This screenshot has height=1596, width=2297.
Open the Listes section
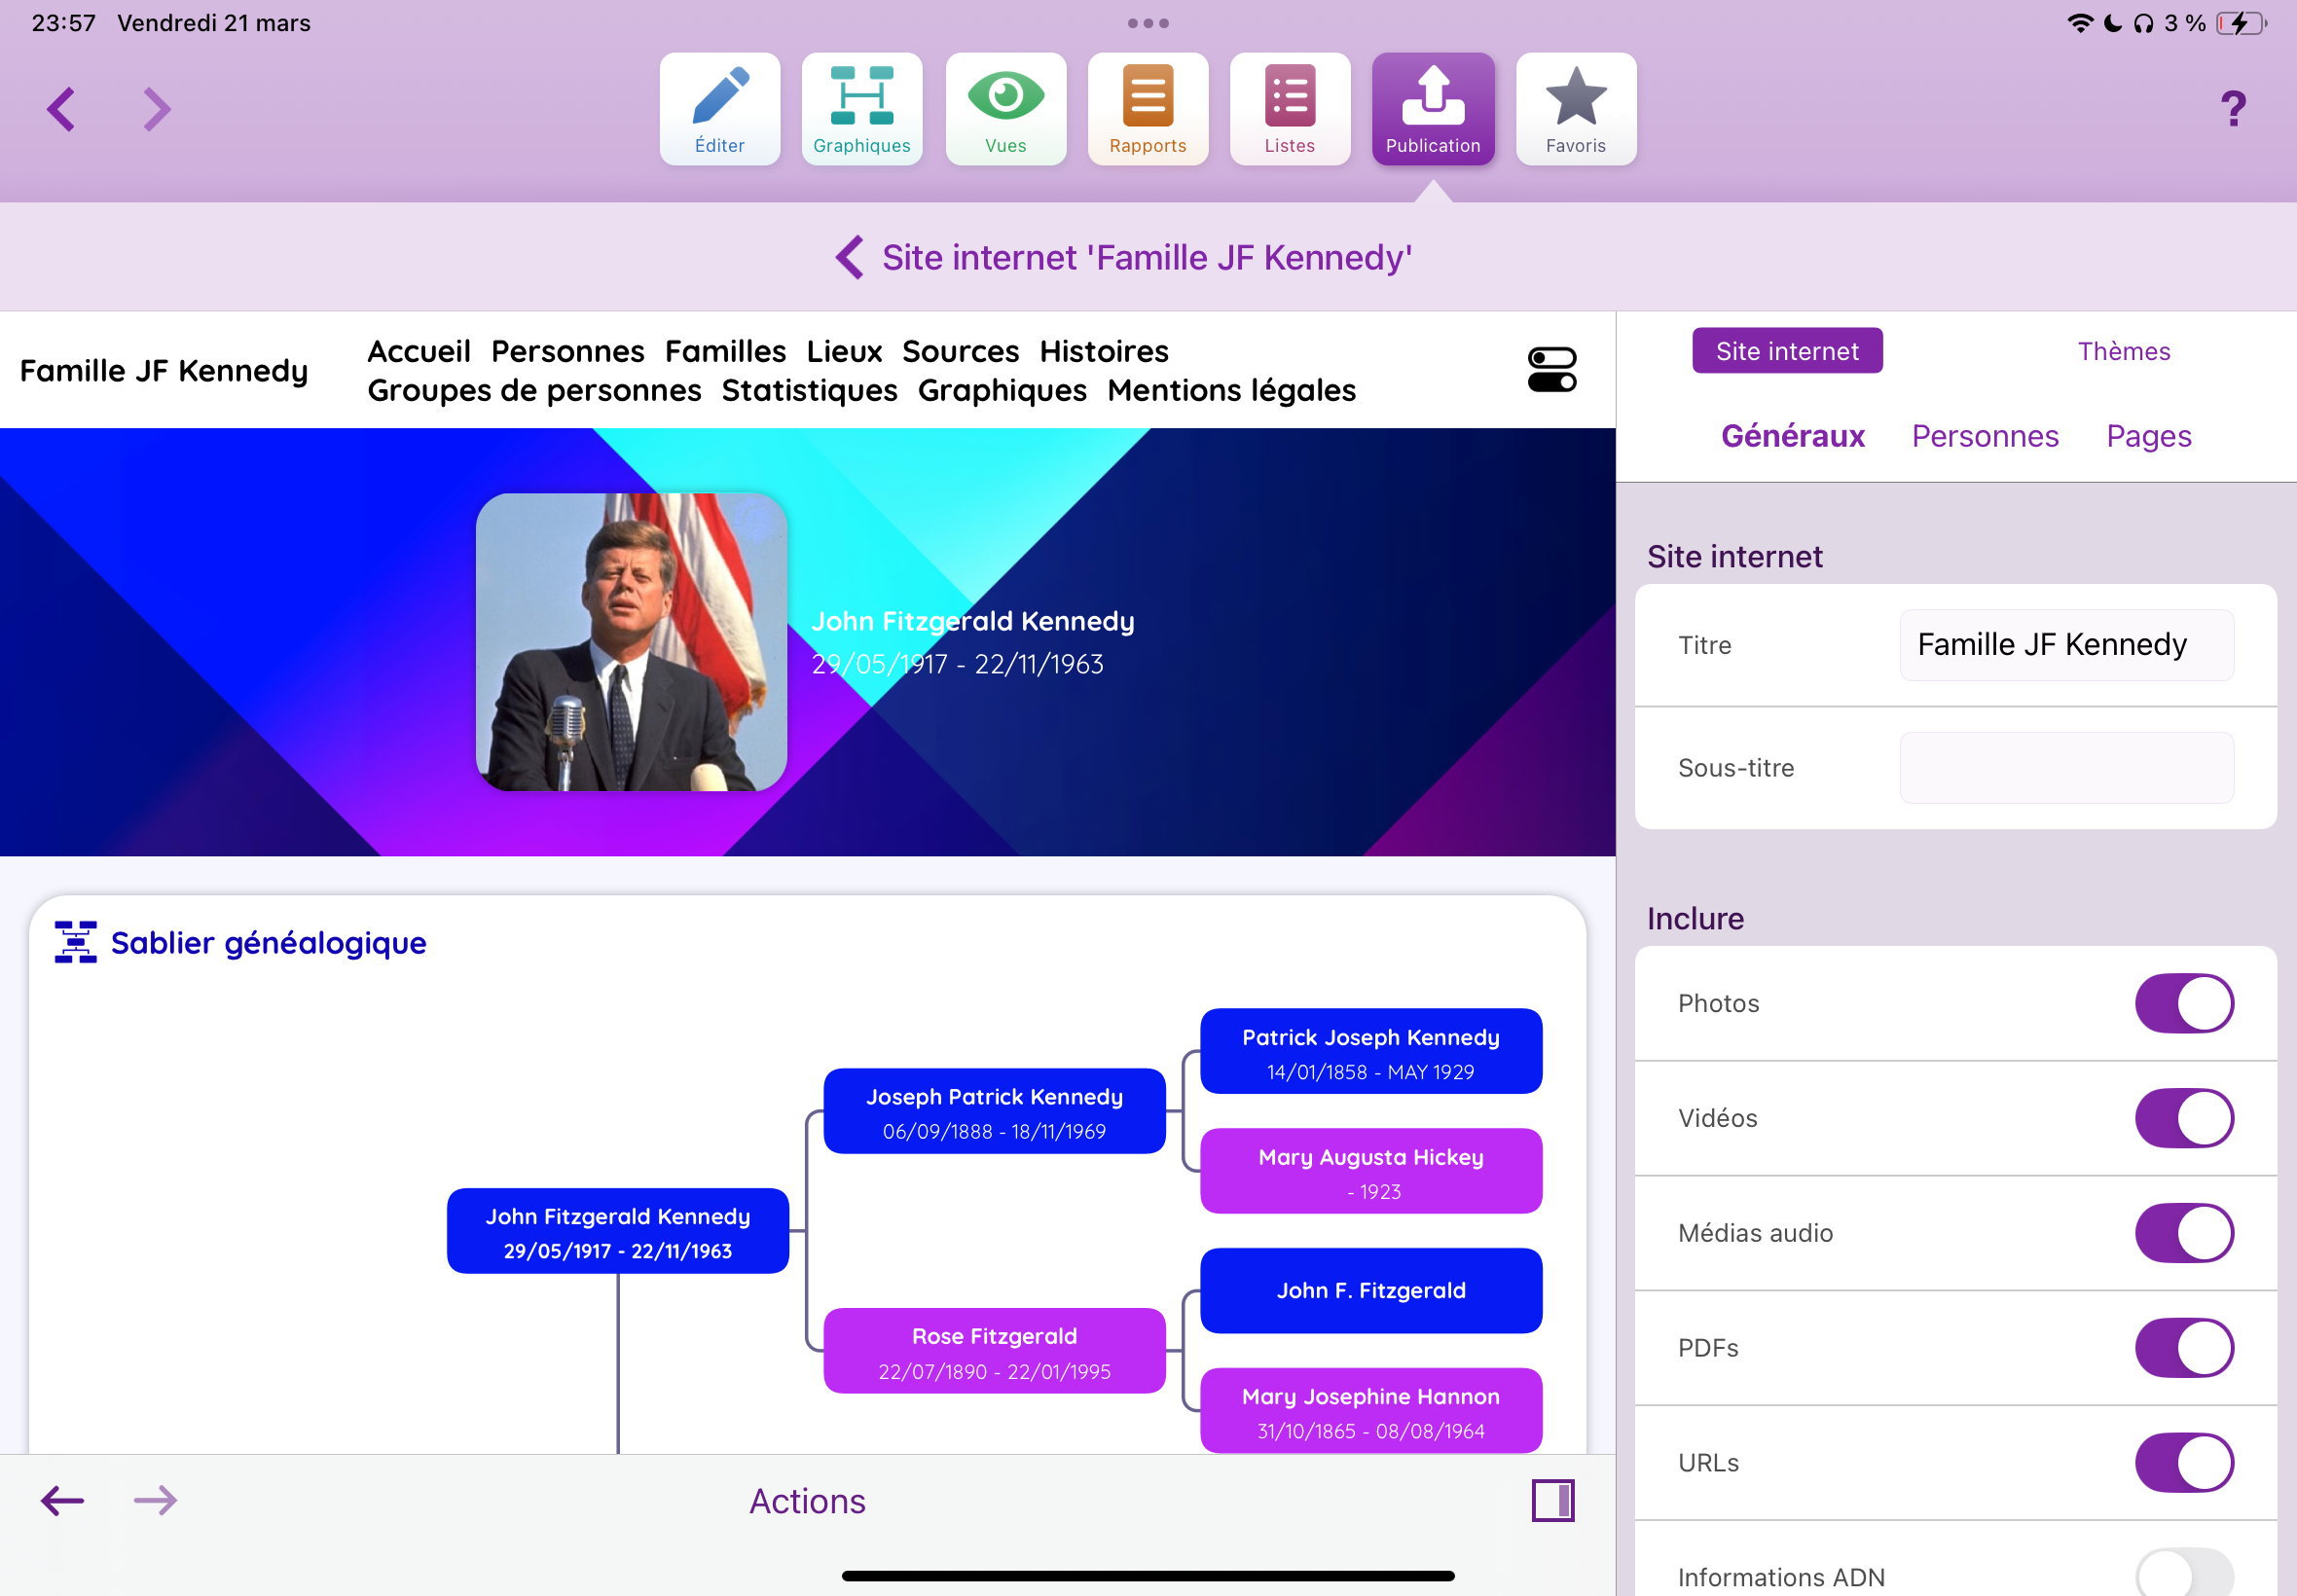coord(1289,109)
